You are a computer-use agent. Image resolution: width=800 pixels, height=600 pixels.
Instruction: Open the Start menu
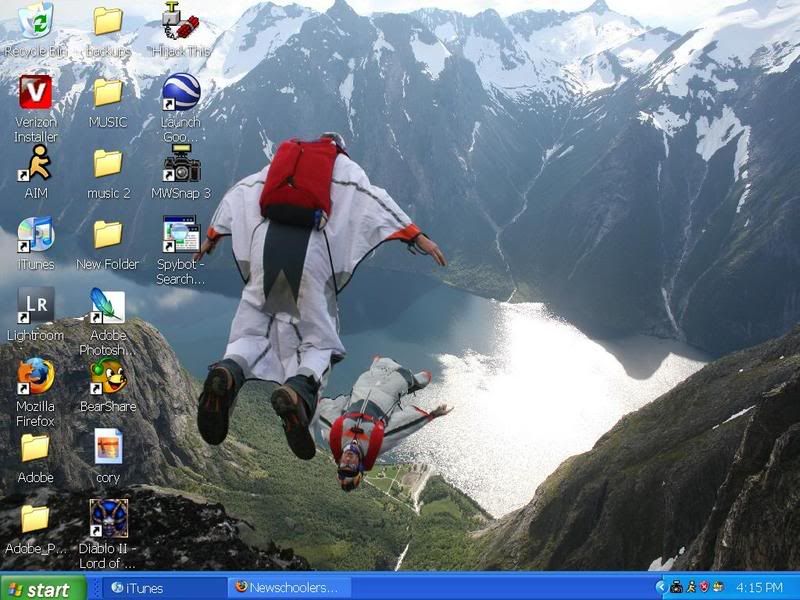tap(37, 588)
